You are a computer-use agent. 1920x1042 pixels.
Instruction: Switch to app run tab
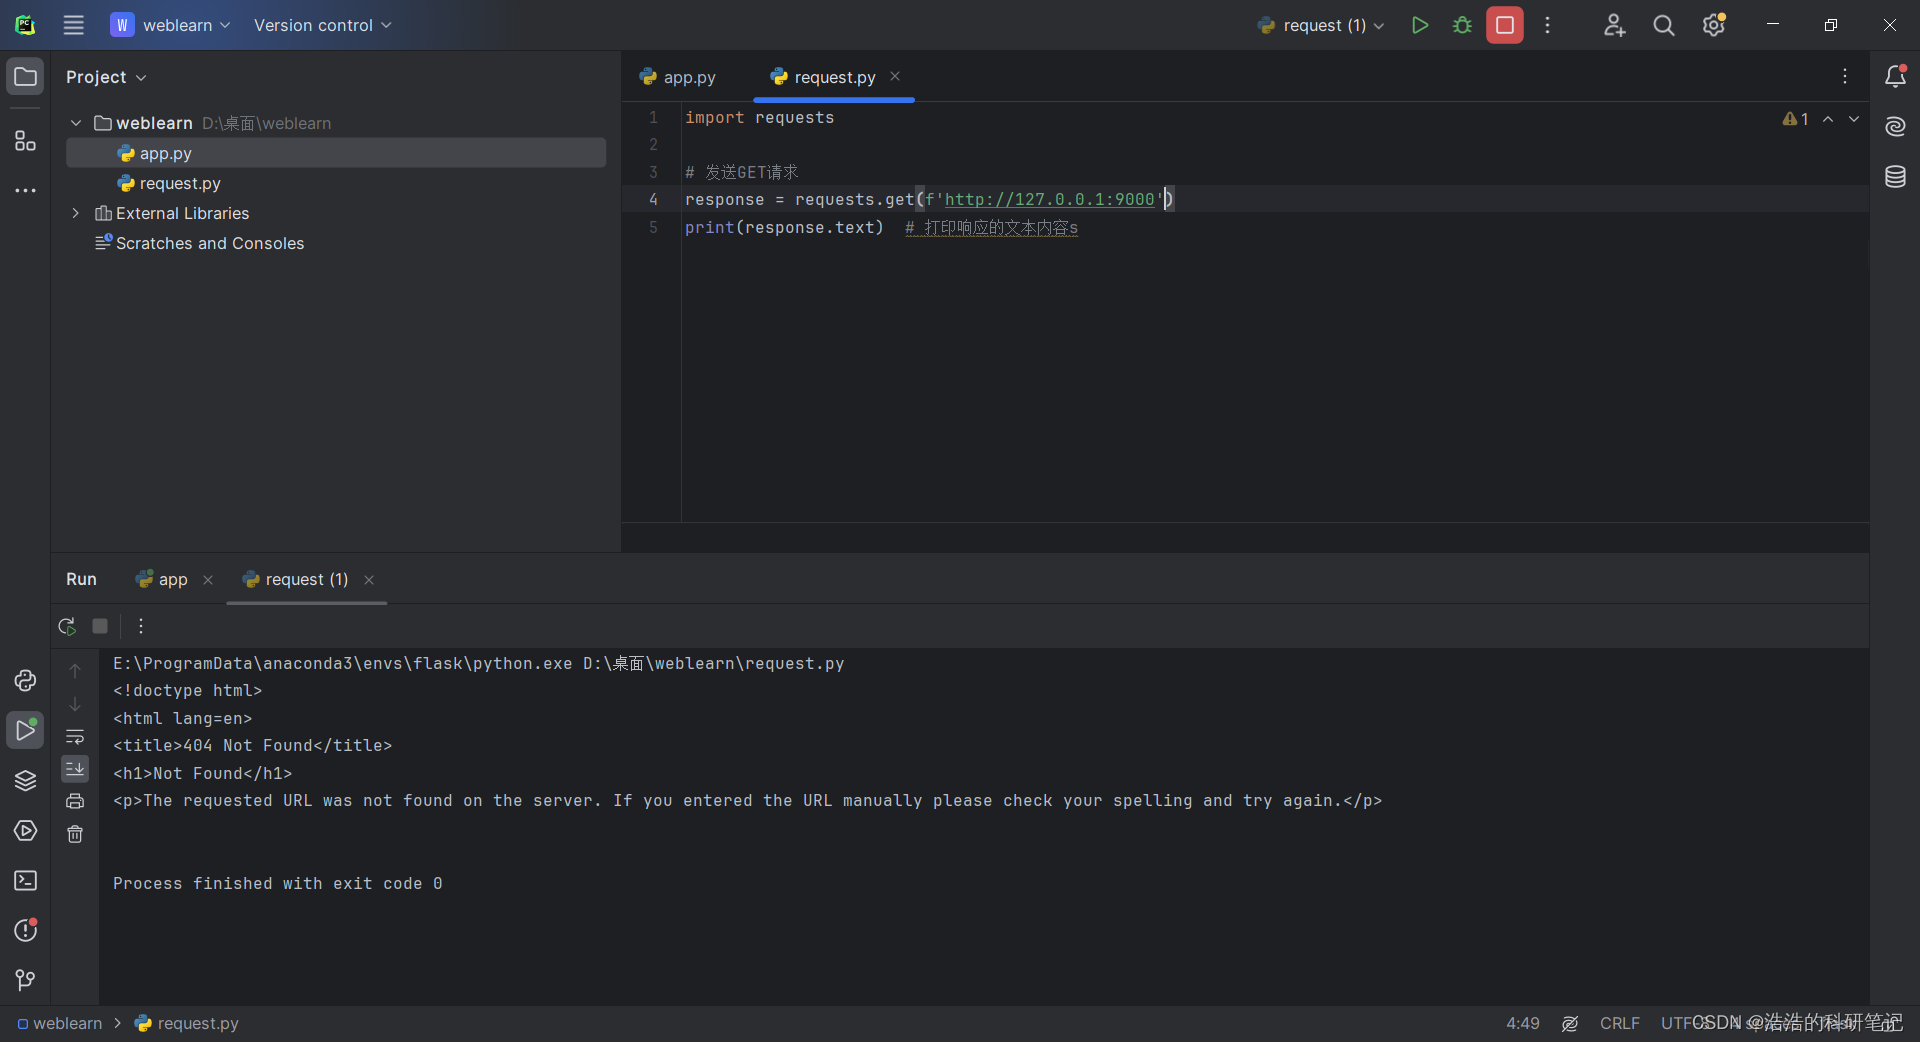click(x=162, y=580)
